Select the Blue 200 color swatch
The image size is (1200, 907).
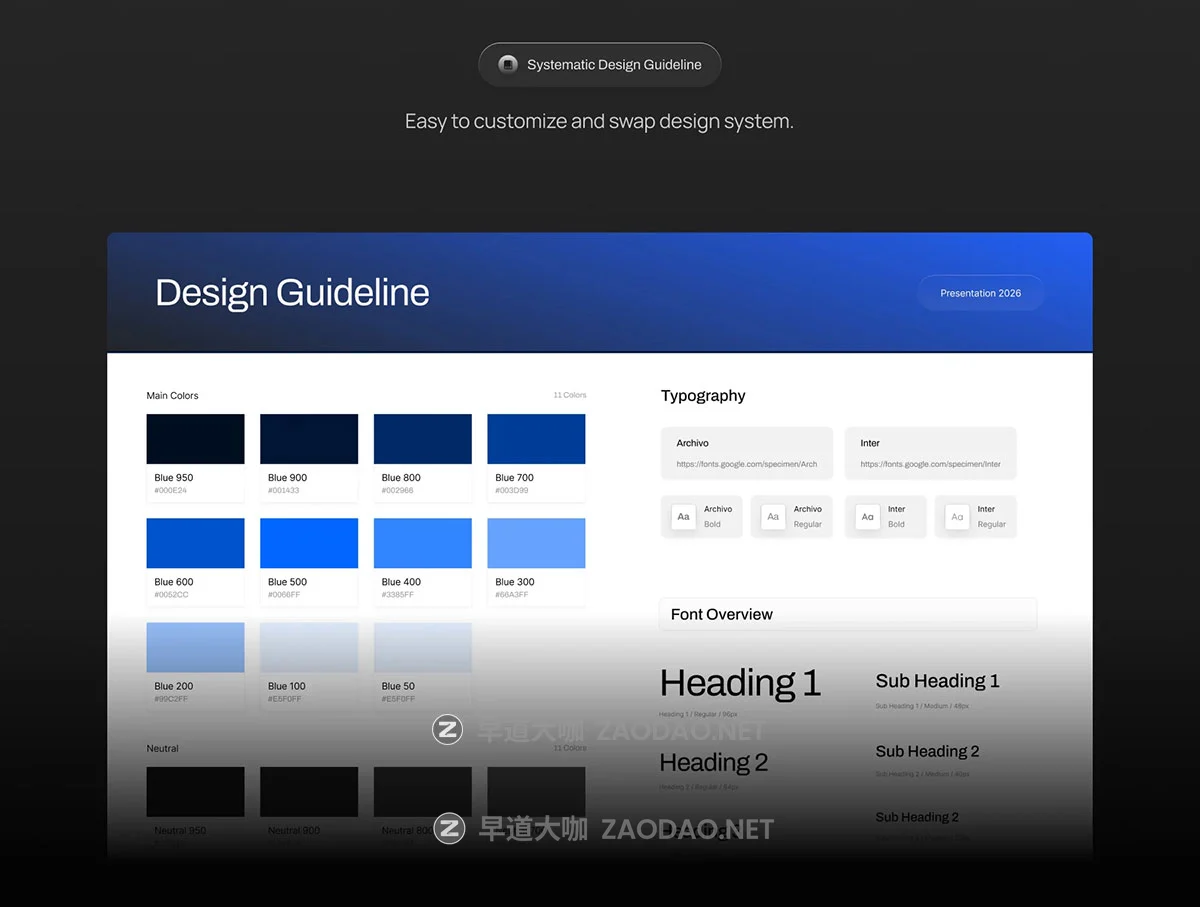pos(195,648)
